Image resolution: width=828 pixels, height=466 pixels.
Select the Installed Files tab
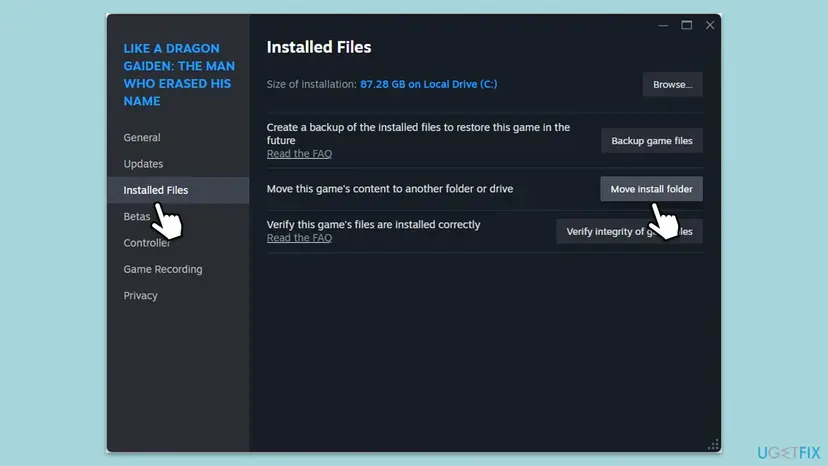177,190
